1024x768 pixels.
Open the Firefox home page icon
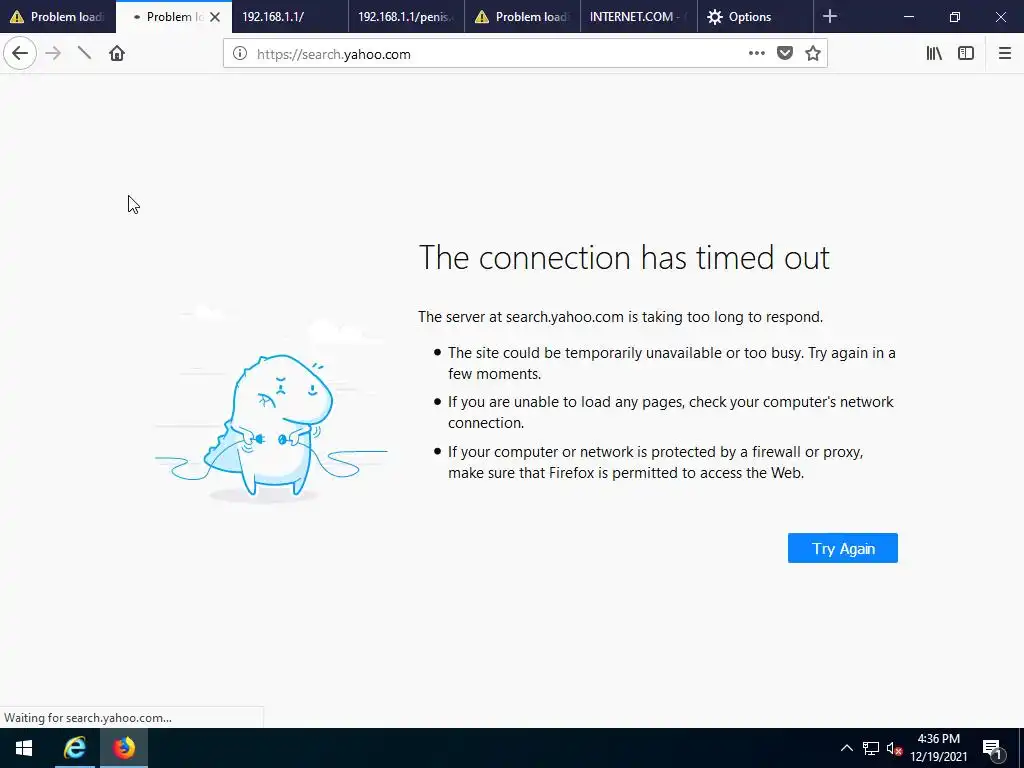117,53
